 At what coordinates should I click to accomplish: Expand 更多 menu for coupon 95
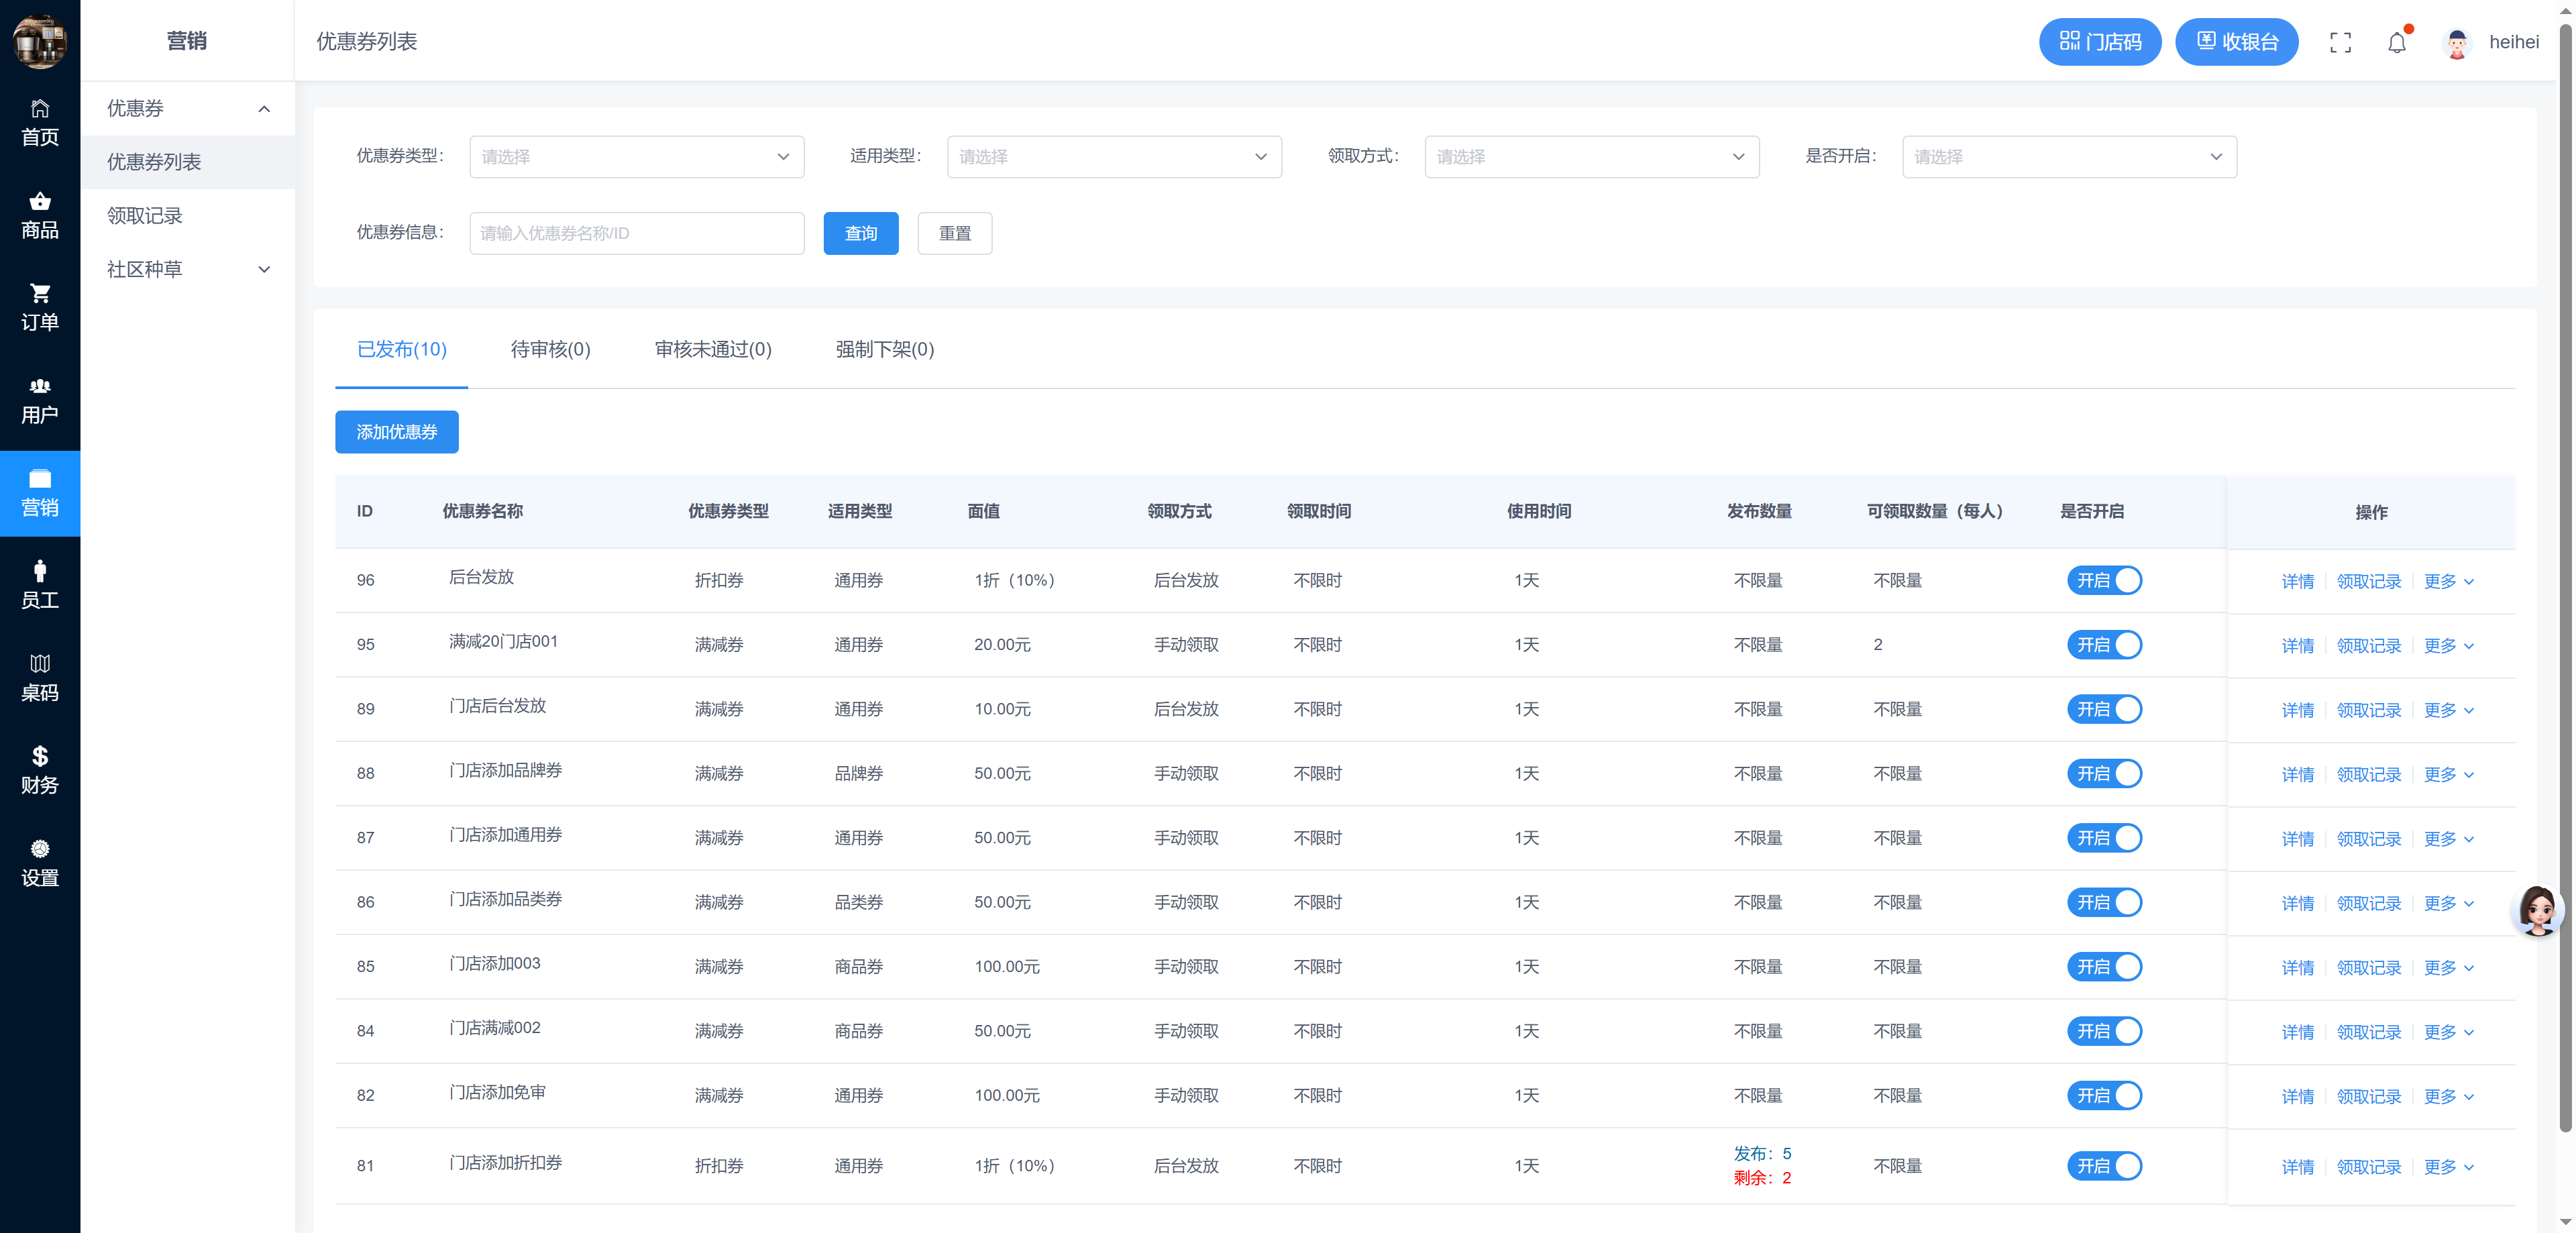tap(2448, 646)
